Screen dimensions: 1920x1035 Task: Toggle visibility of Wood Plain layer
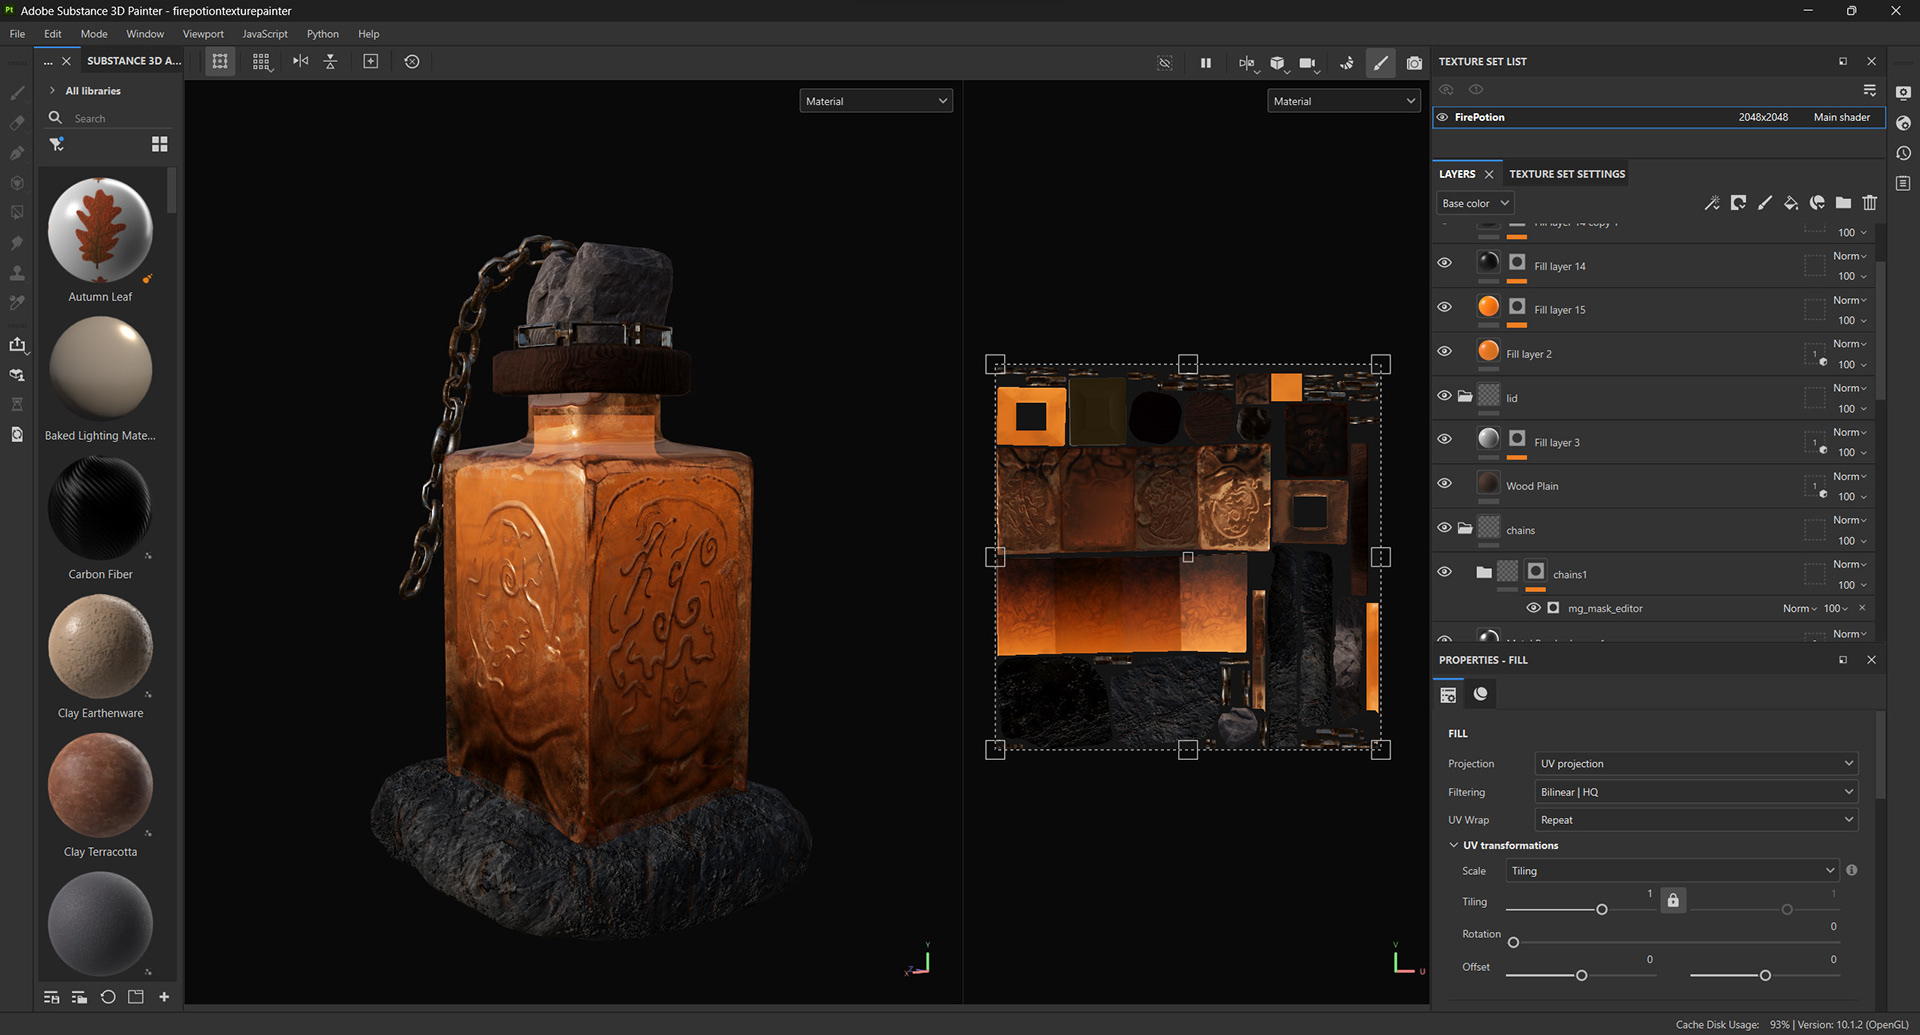[x=1444, y=483]
